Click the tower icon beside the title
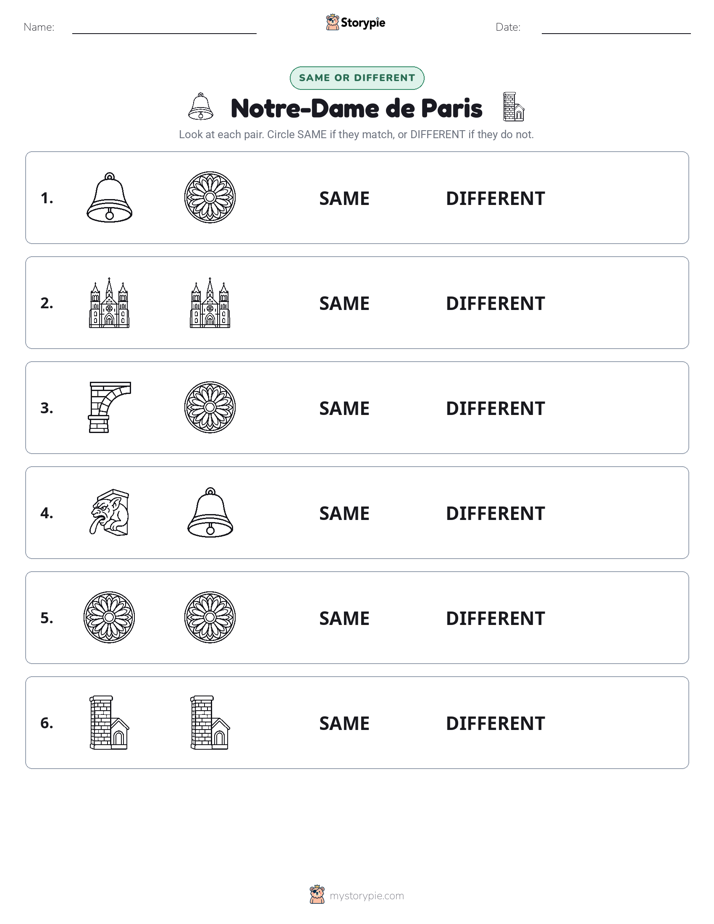 (x=513, y=107)
